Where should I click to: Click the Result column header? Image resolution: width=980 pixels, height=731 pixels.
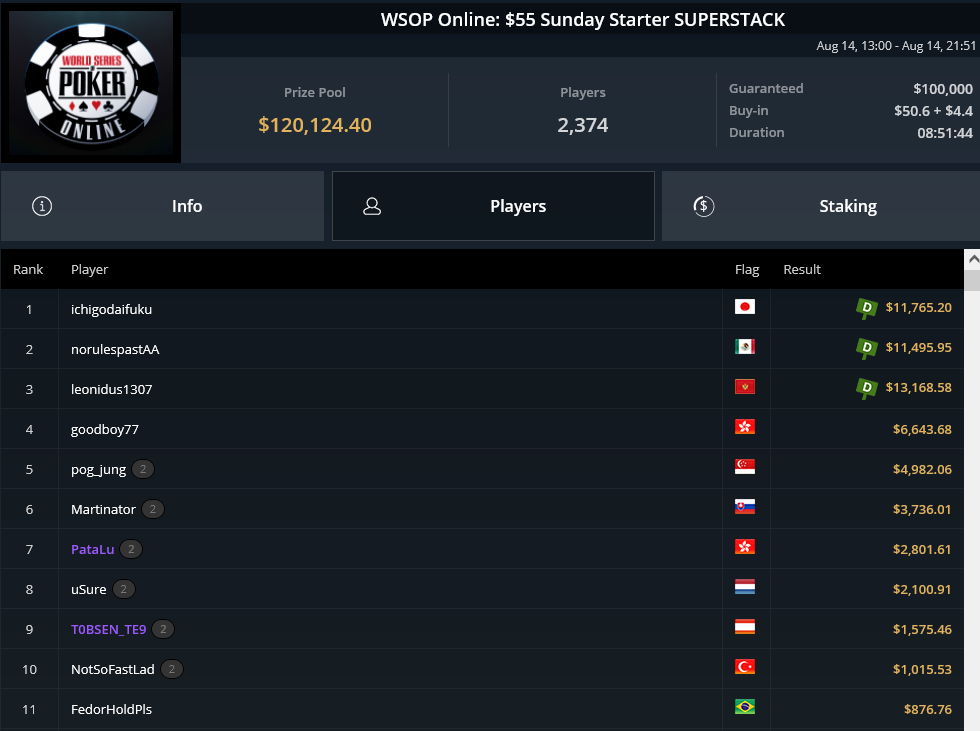tap(802, 269)
